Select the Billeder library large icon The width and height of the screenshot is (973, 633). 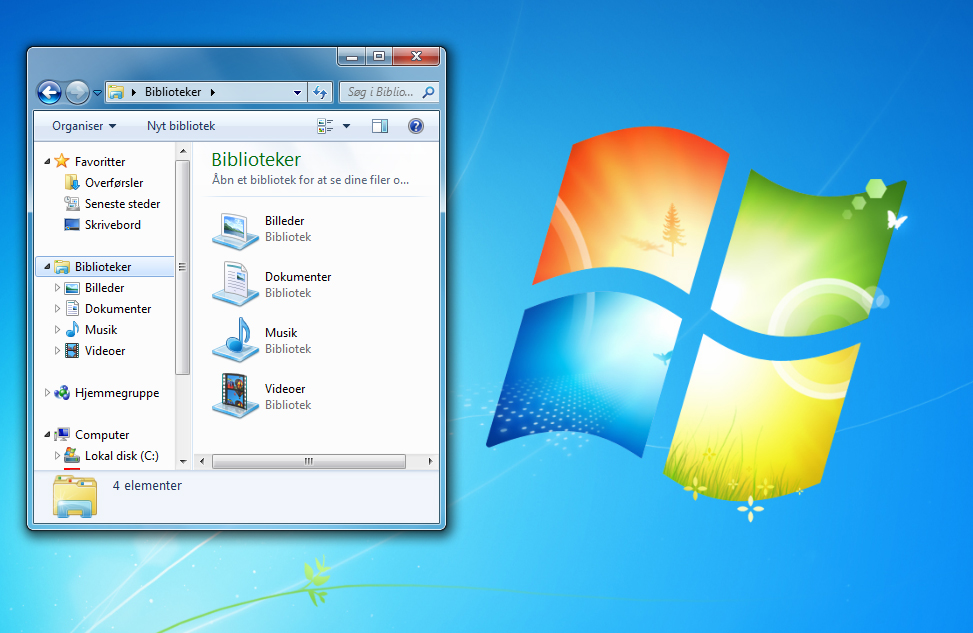point(235,230)
